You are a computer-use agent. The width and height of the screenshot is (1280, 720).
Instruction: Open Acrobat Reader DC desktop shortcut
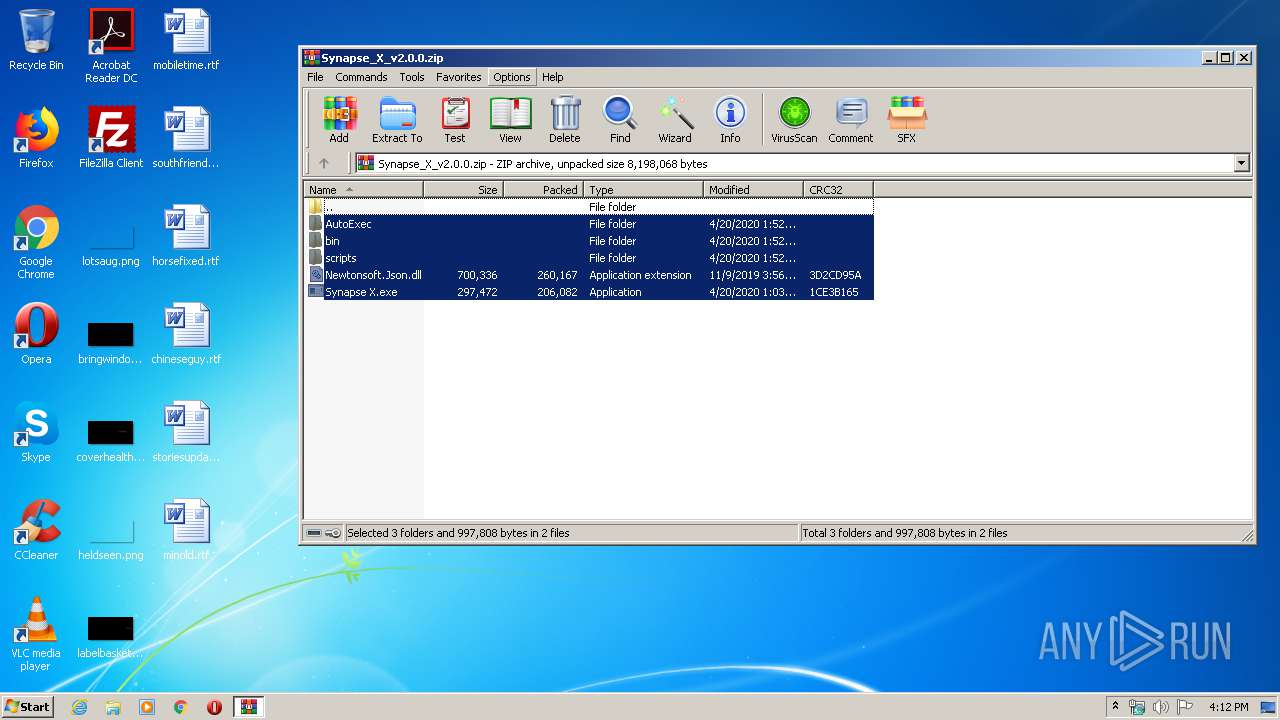(x=111, y=46)
